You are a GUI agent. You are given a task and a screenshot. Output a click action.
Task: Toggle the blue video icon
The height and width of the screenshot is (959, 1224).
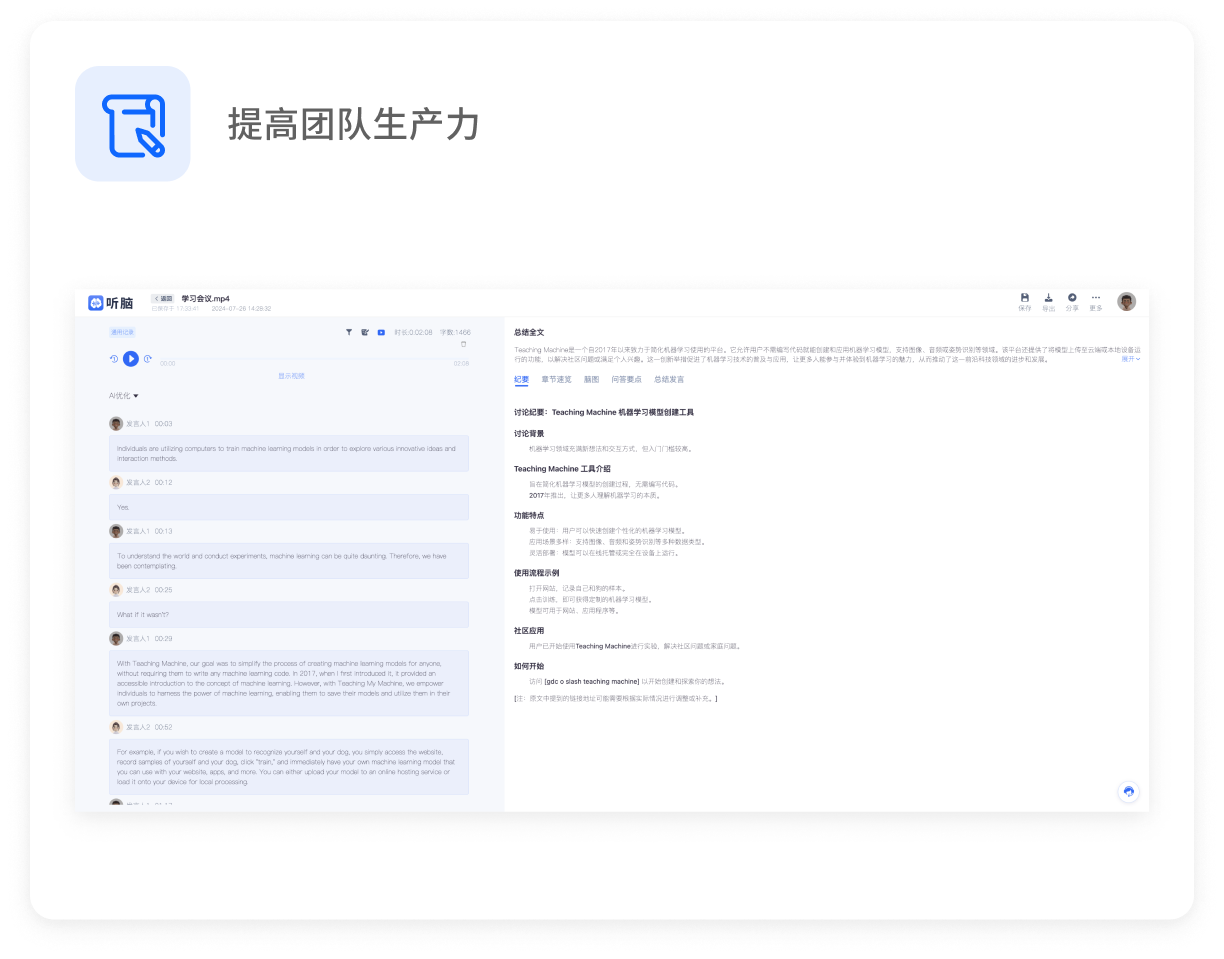381,332
